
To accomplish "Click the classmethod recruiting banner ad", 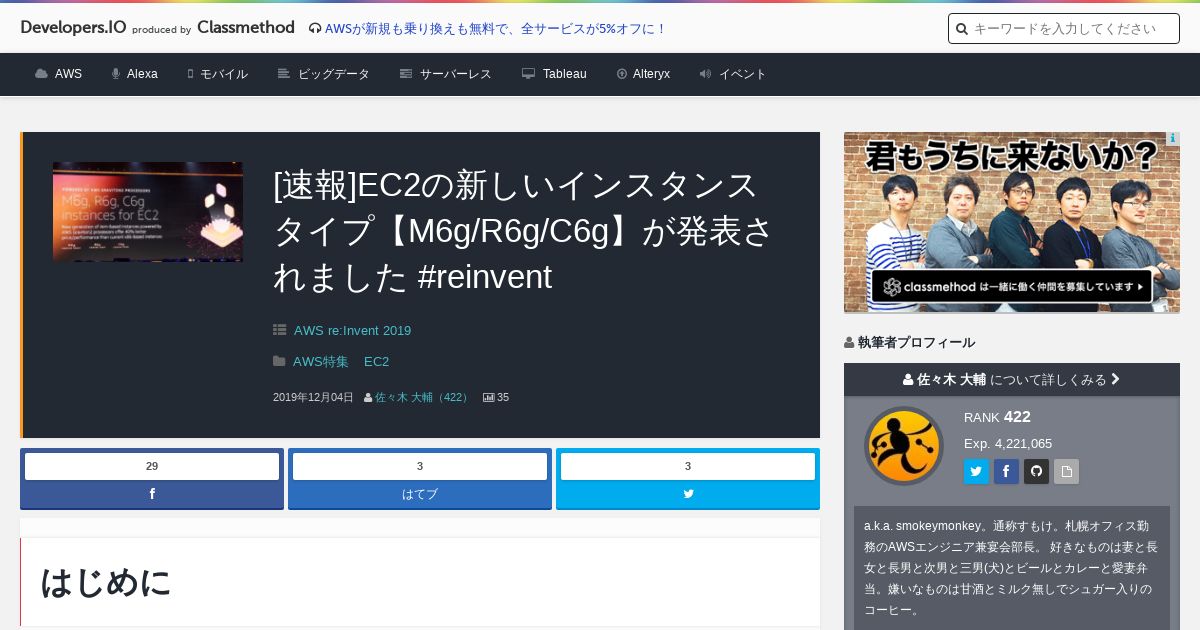I will coord(1012,222).
